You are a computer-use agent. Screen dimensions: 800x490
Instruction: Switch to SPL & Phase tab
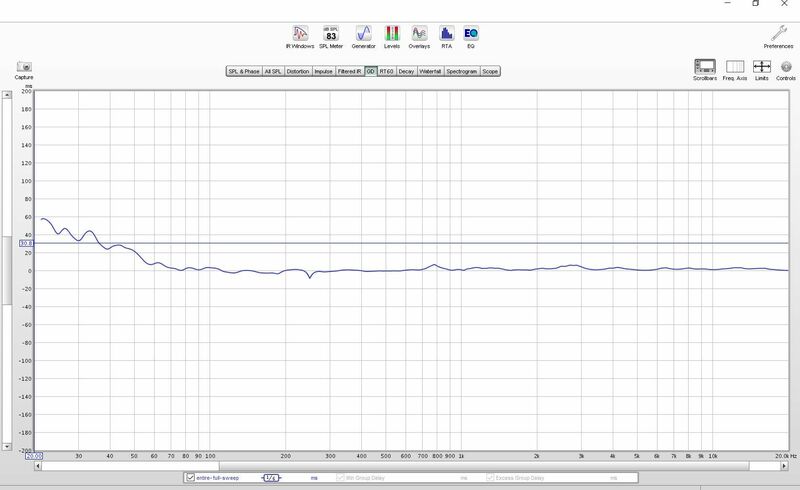(x=244, y=71)
